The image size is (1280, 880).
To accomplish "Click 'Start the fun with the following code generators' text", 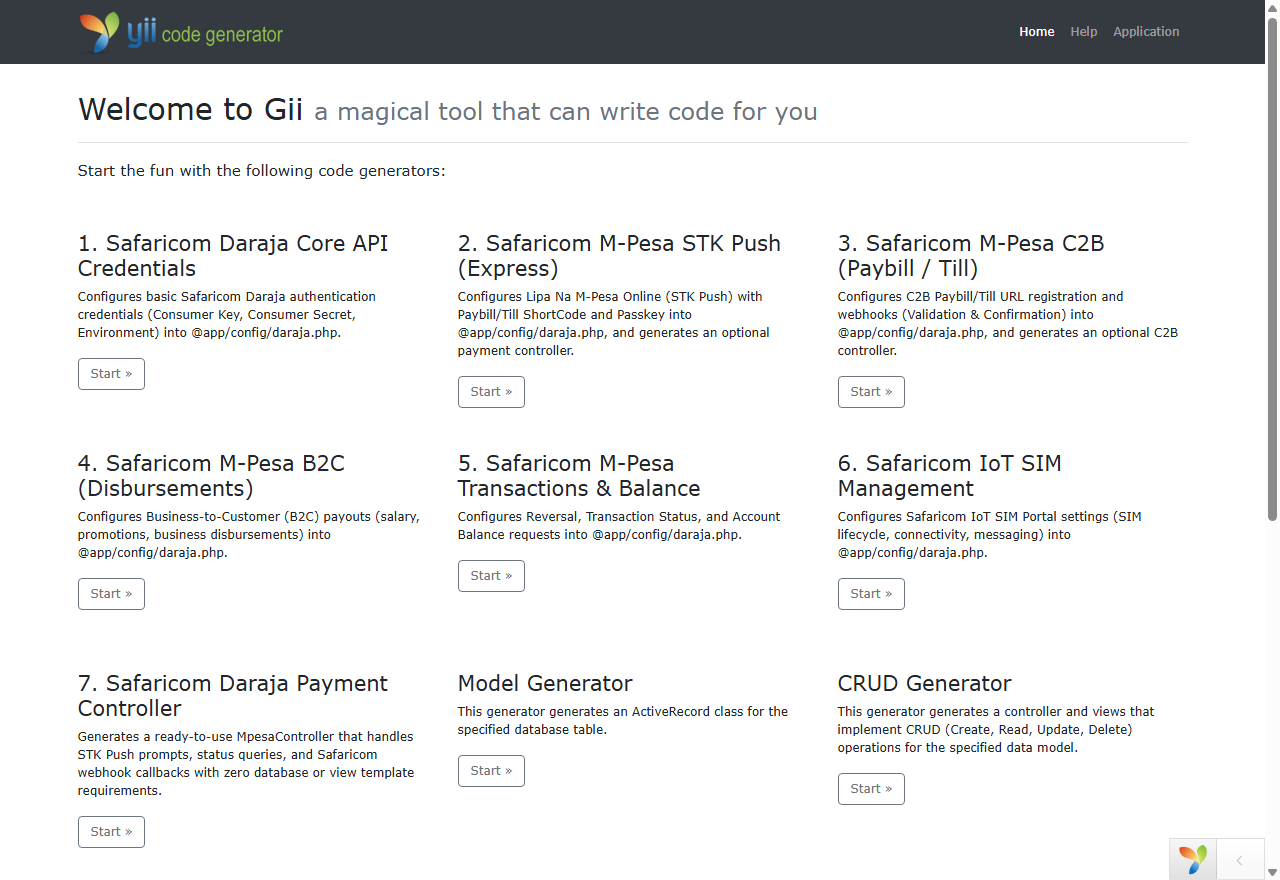I will pos(262,171).
